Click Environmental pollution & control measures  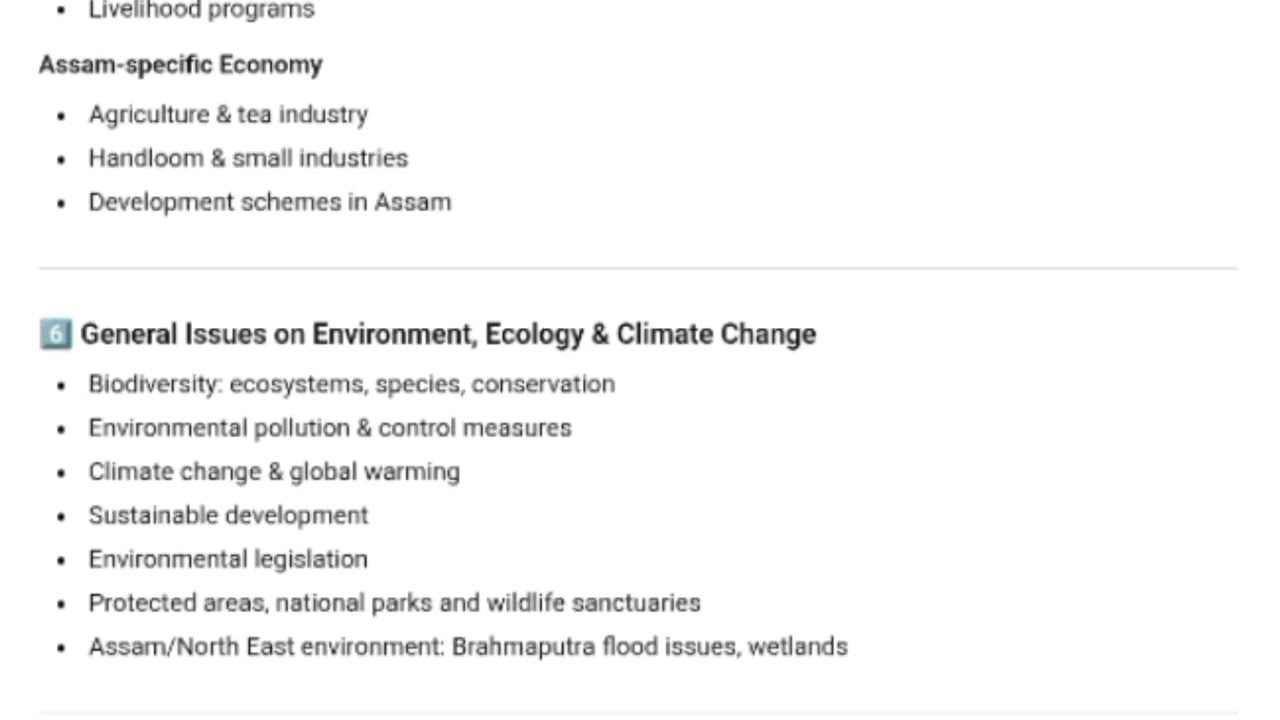[x=330, y=428]
